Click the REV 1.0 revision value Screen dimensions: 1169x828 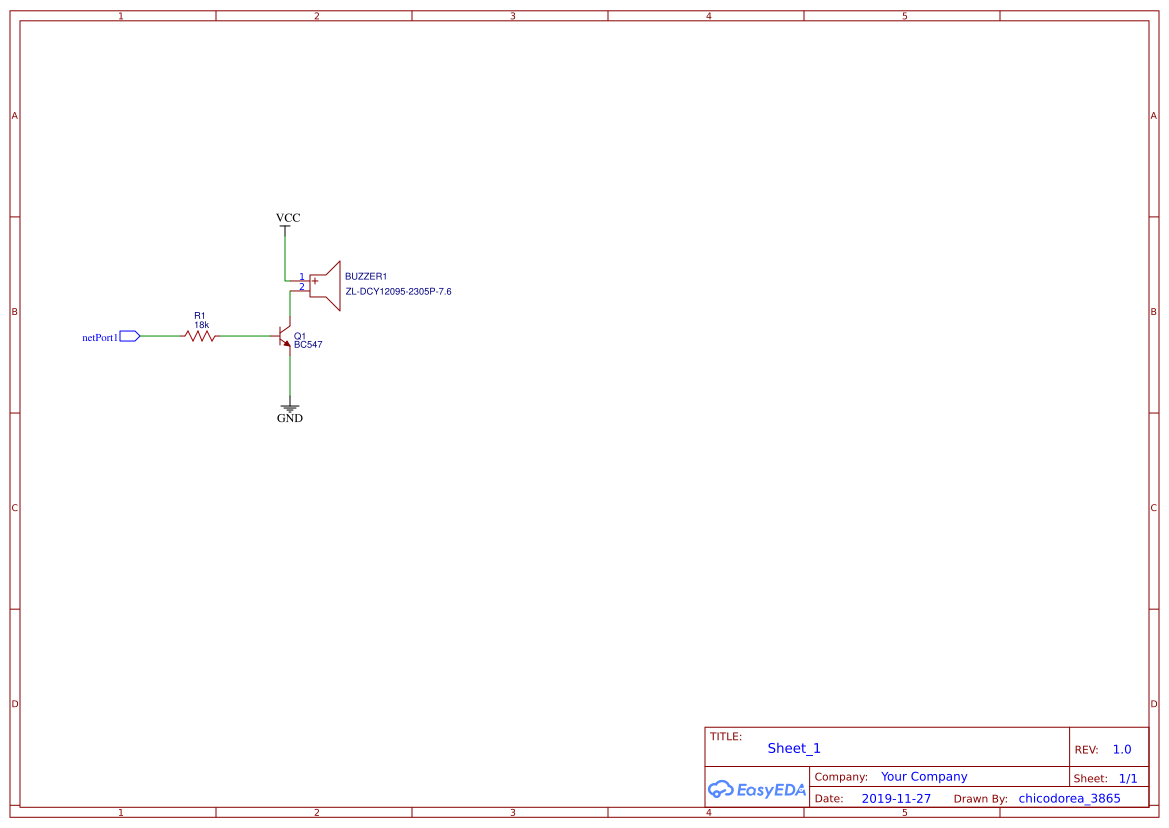[x=1123, y=749]
